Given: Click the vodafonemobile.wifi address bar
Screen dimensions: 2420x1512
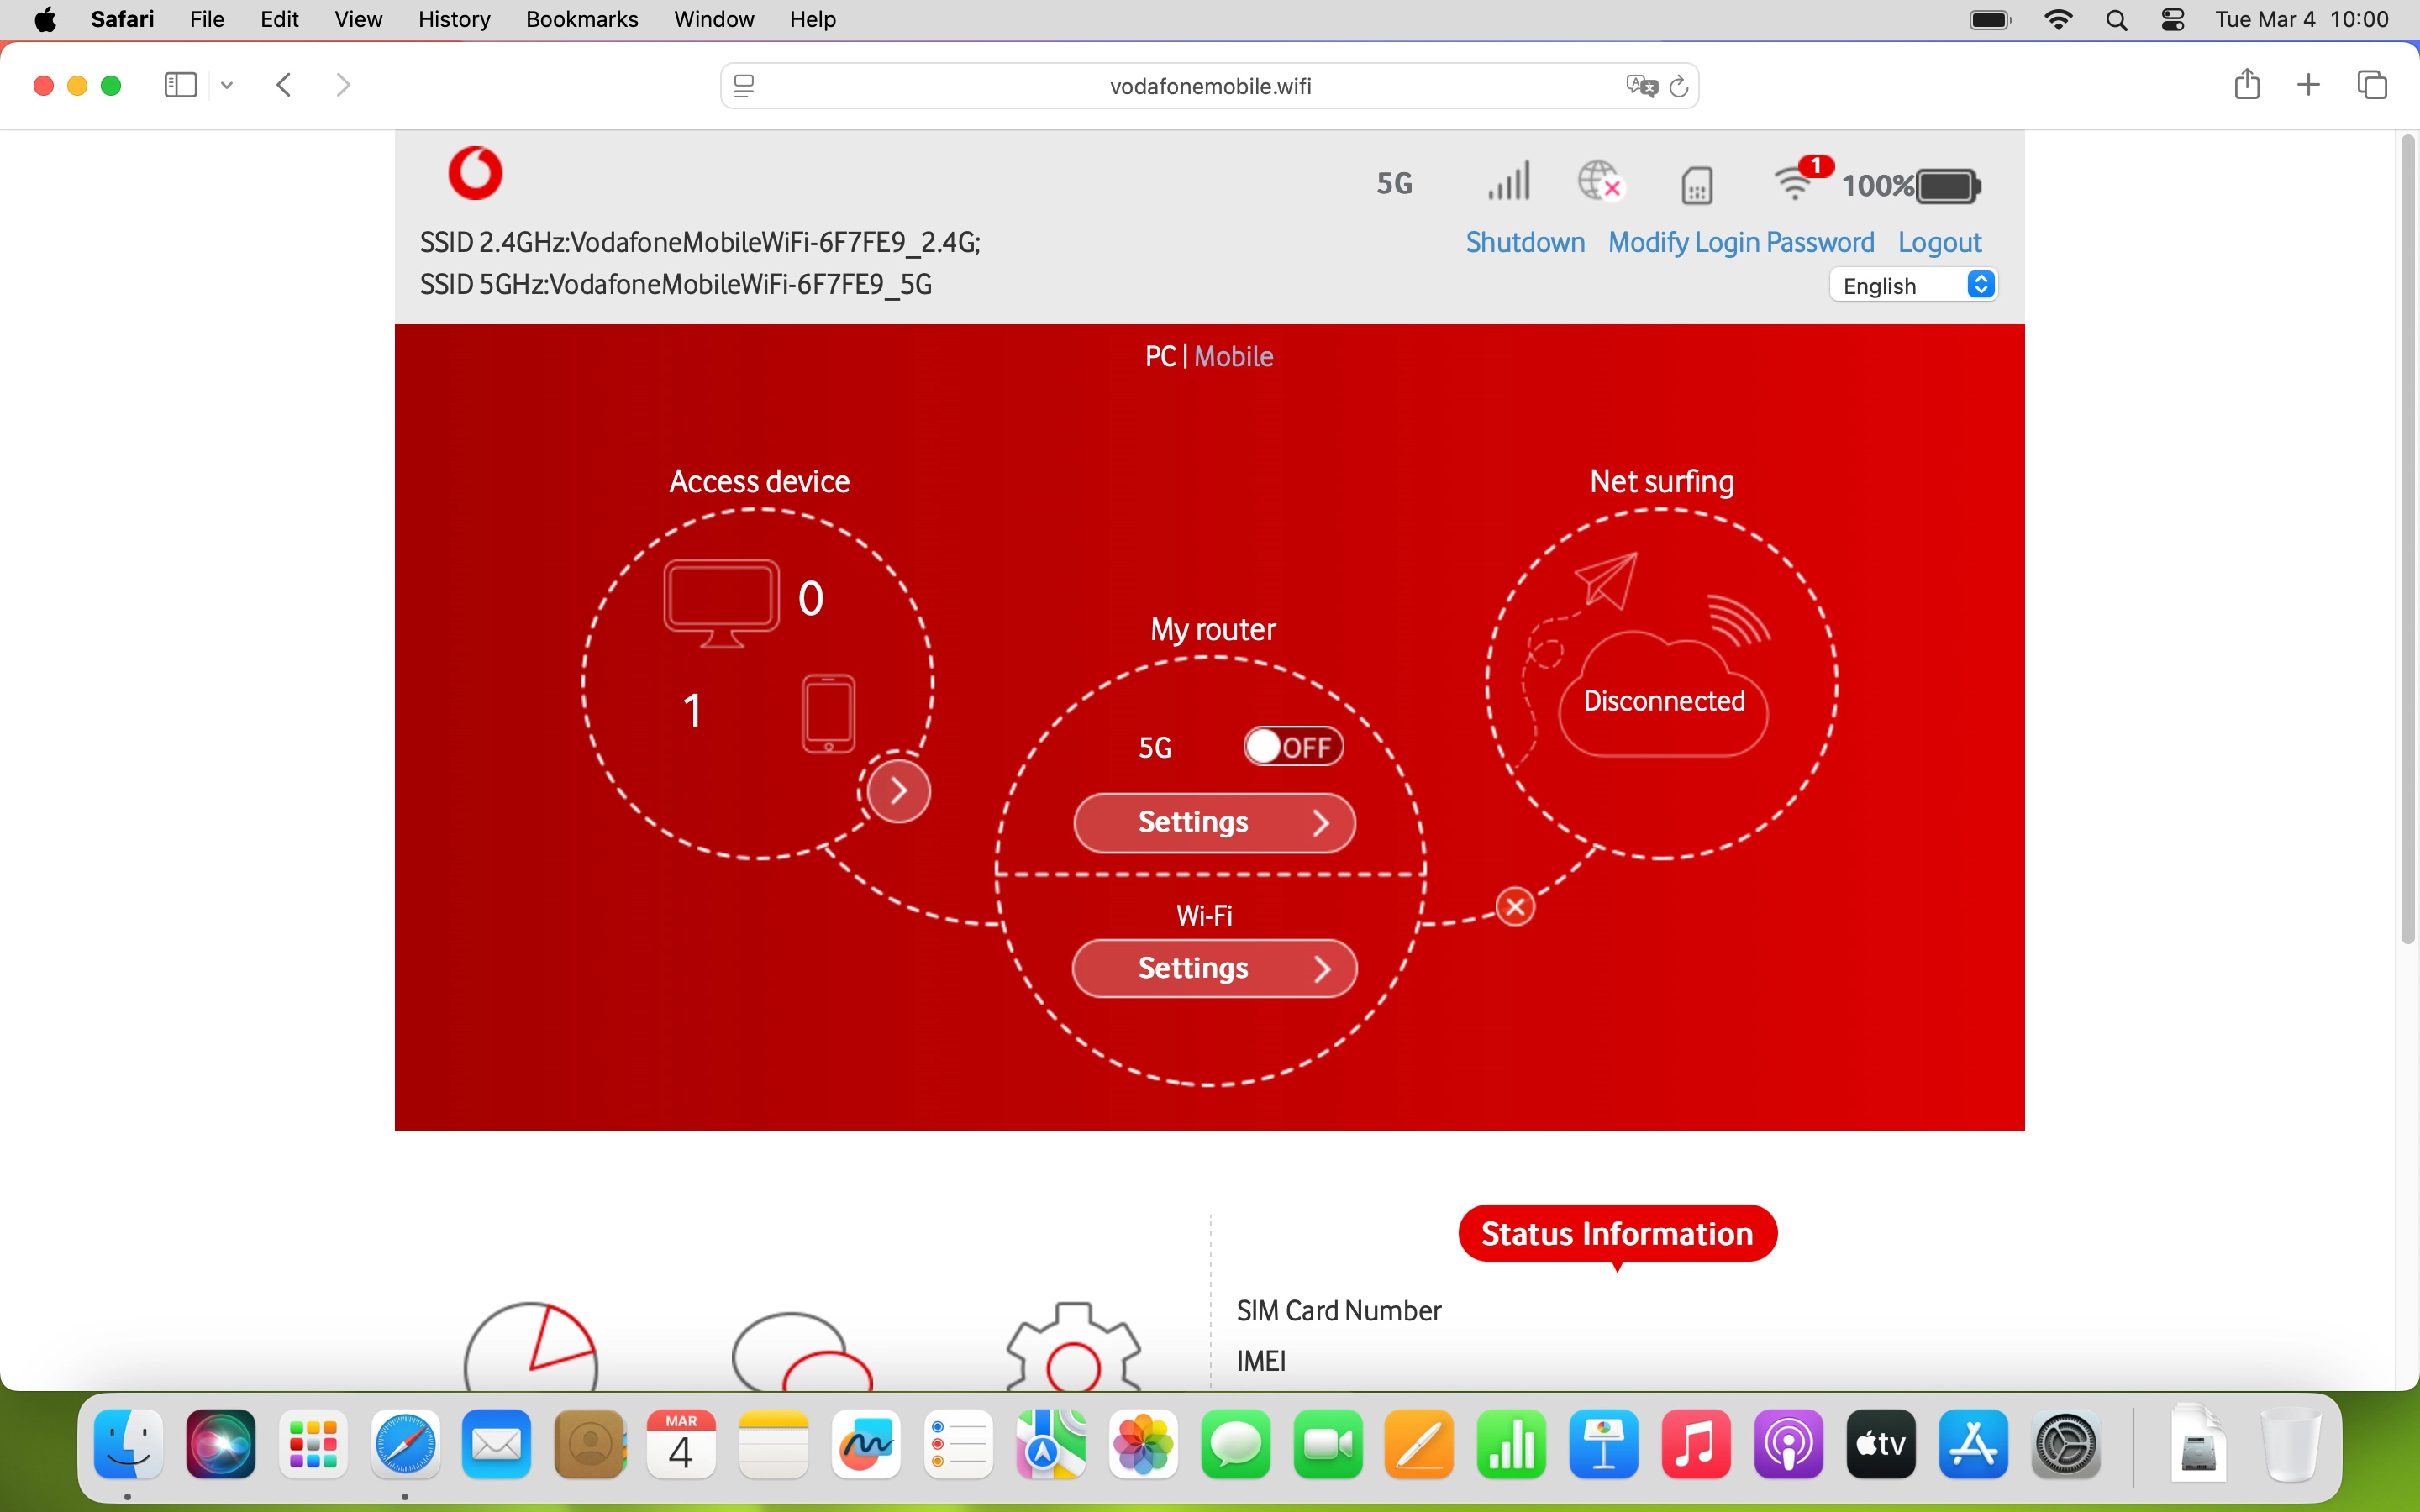Looking at the screenshot, I should pos(1209,86).
